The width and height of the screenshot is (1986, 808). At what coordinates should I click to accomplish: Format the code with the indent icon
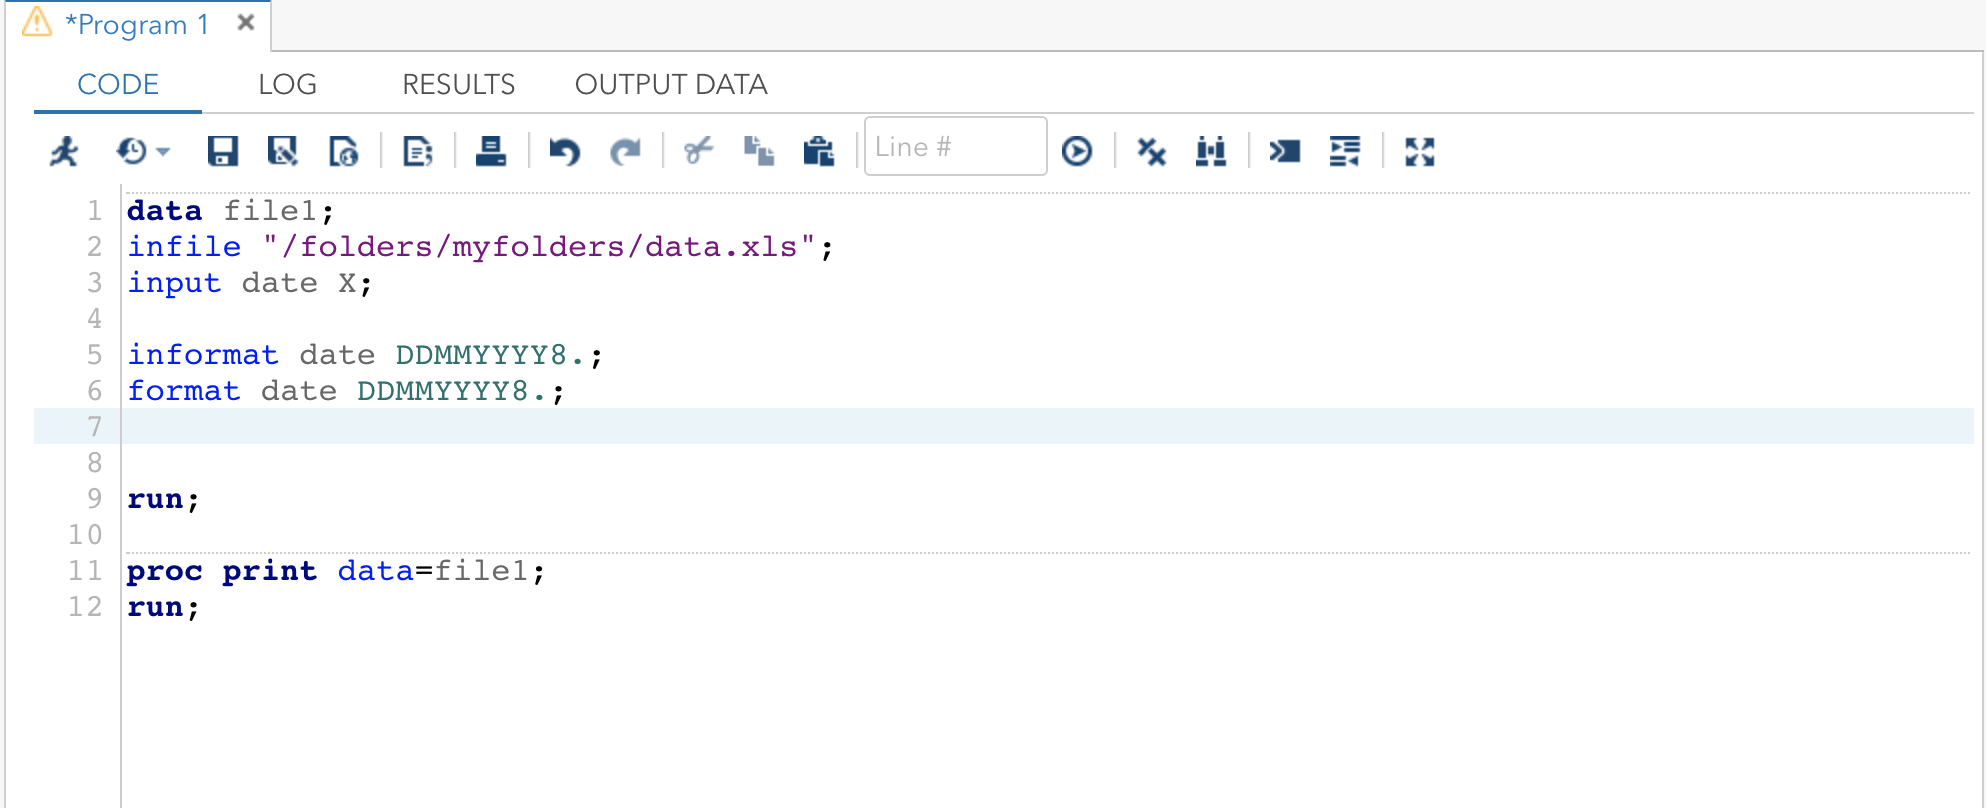(x=1345, y=152)
